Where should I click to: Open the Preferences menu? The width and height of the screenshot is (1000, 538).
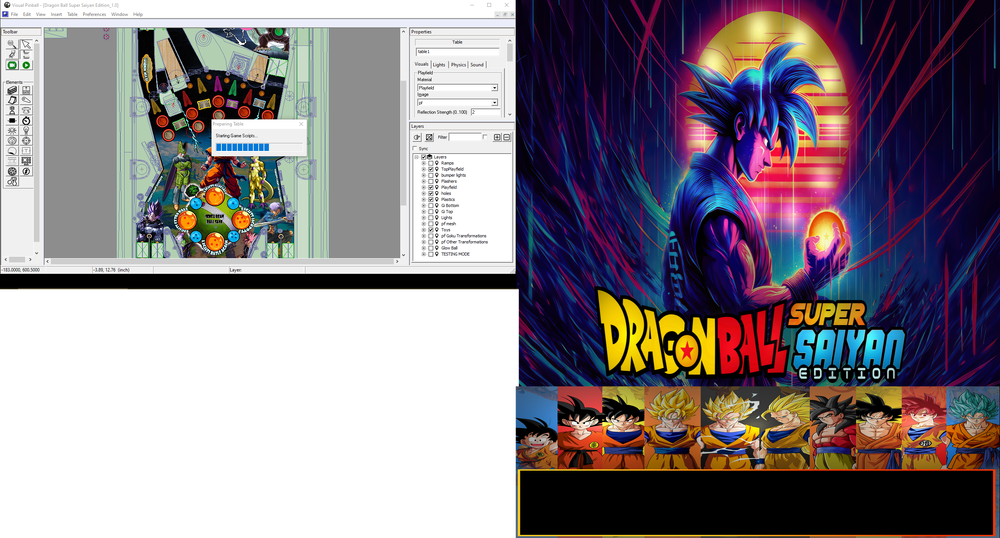(94, 14)
